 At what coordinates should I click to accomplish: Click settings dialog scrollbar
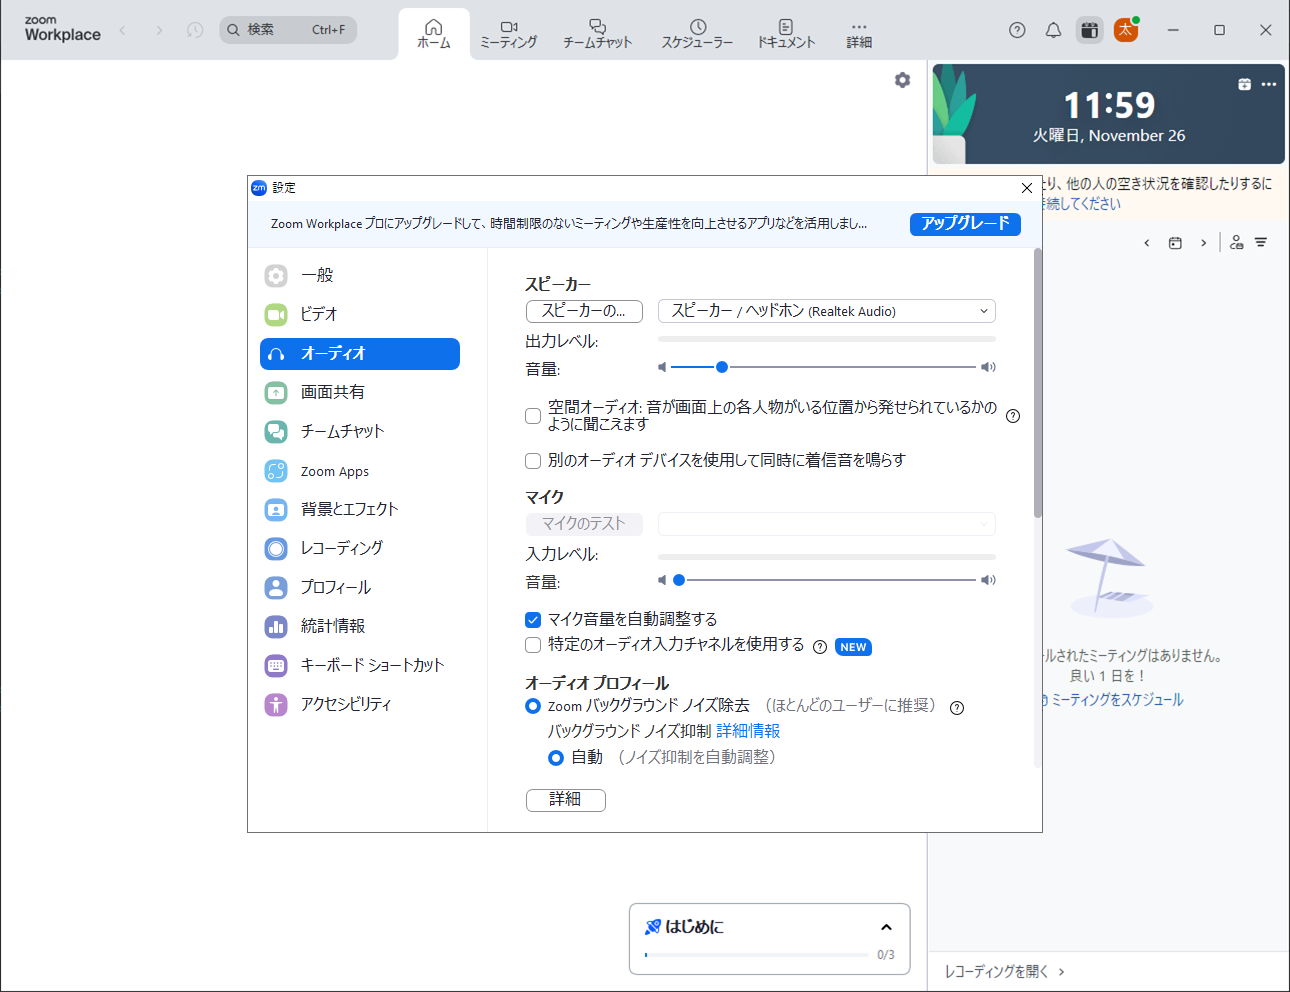coord(1038,382)
